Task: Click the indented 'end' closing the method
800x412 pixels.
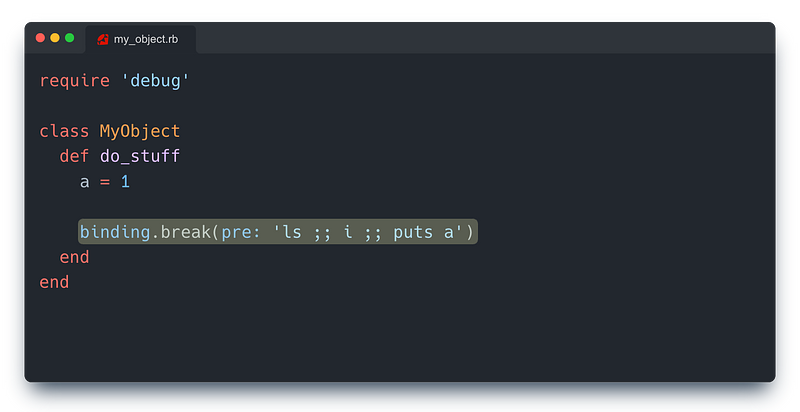Action: tap(74, 257)
